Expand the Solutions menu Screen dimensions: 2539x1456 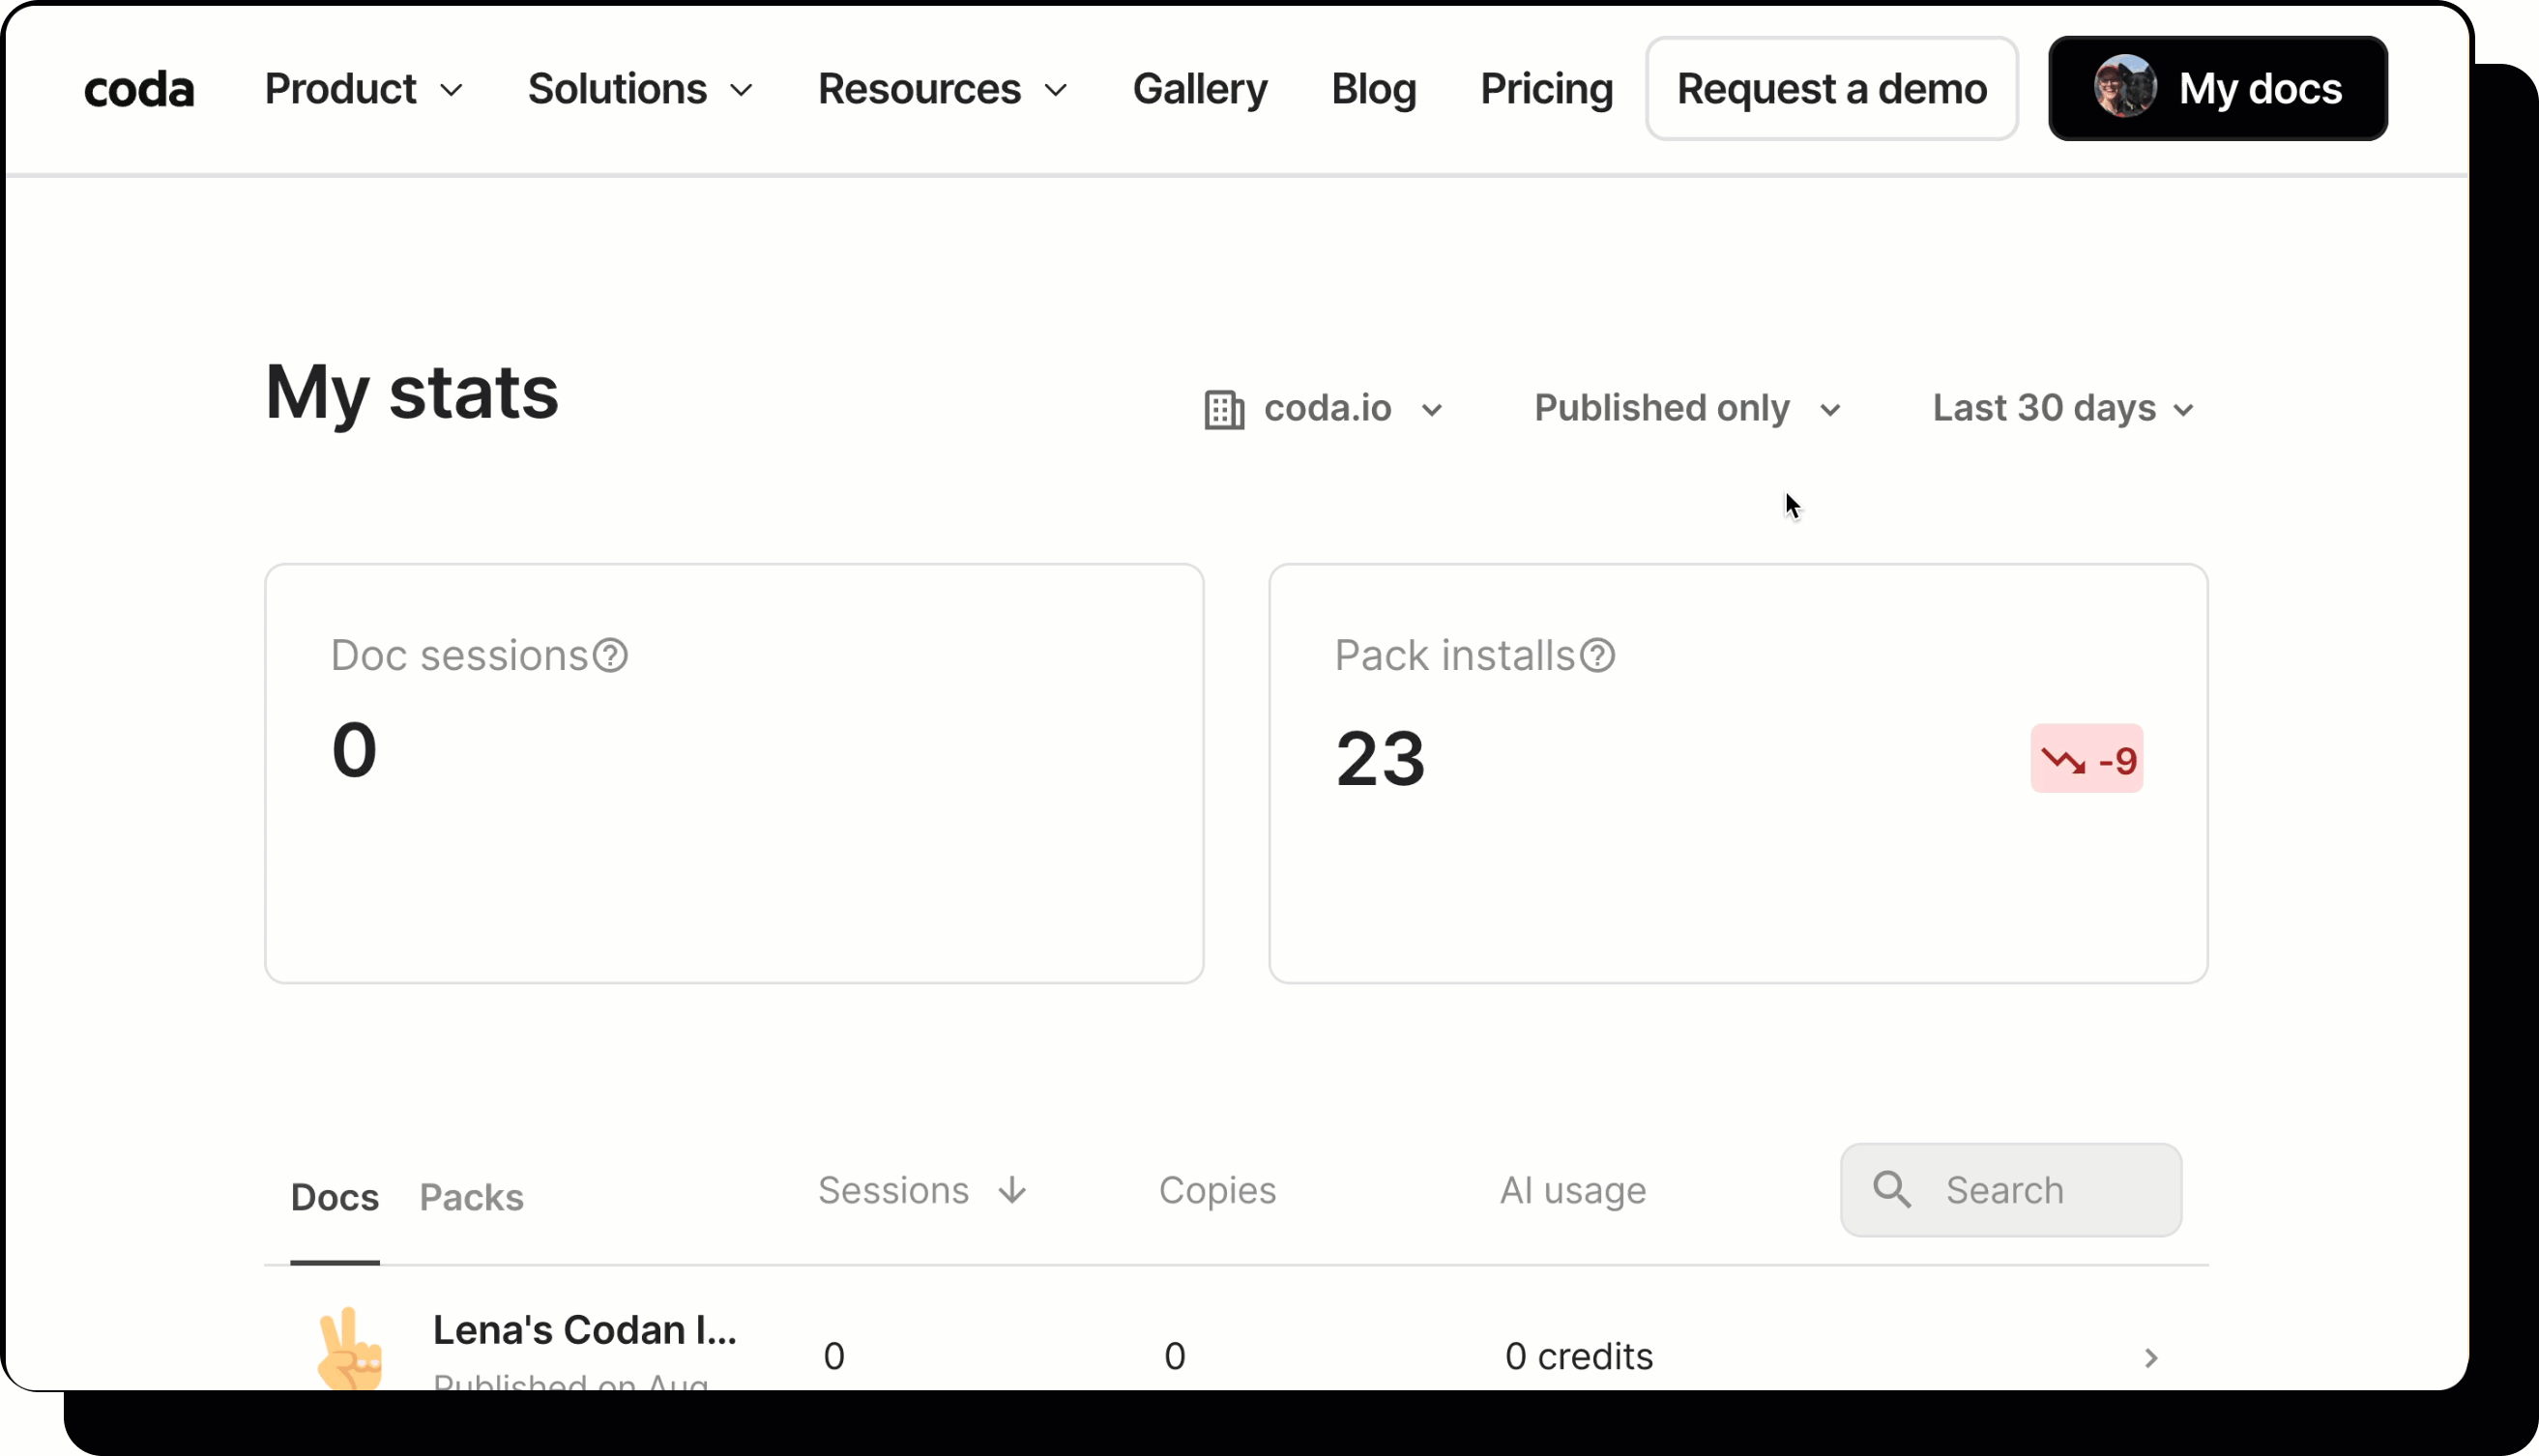point(640,90)
